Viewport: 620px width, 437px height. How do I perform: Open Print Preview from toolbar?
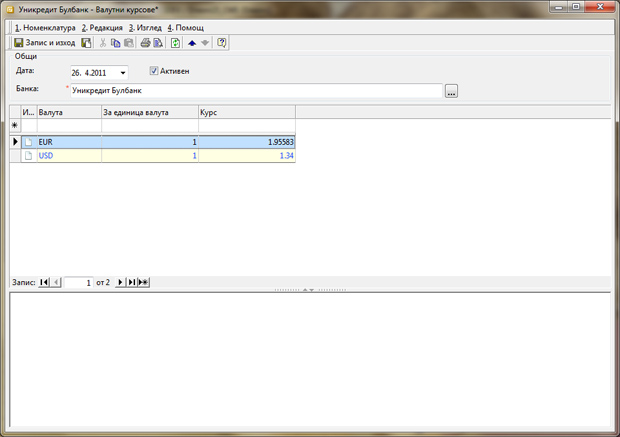pos(158,43)
